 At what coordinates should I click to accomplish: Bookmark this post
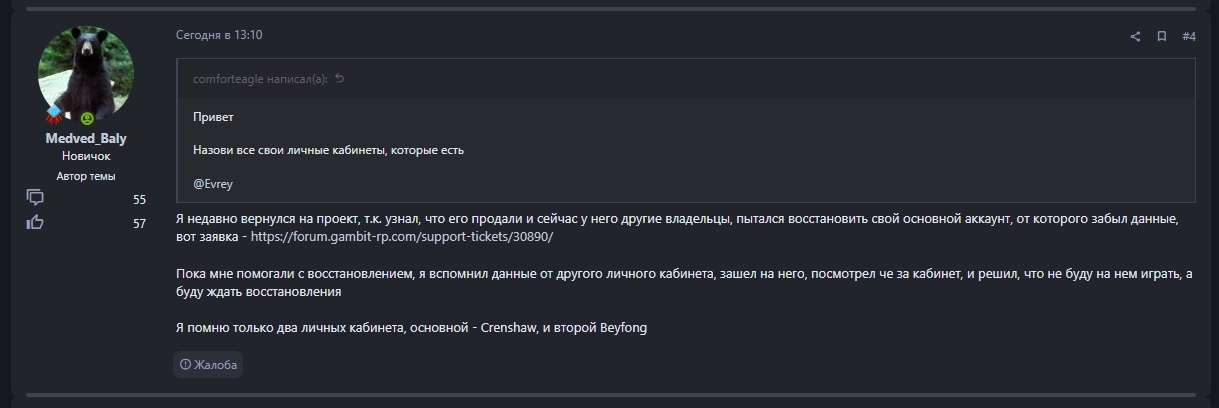click(x=1162, y=37)
